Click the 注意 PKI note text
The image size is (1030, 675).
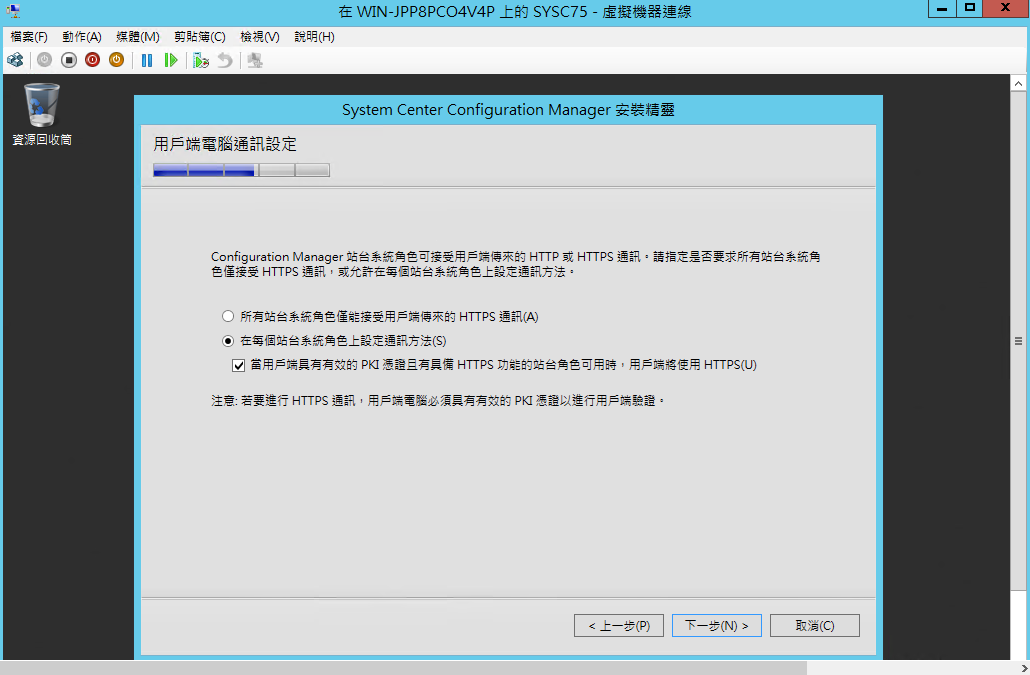click(x=438, y=401)
